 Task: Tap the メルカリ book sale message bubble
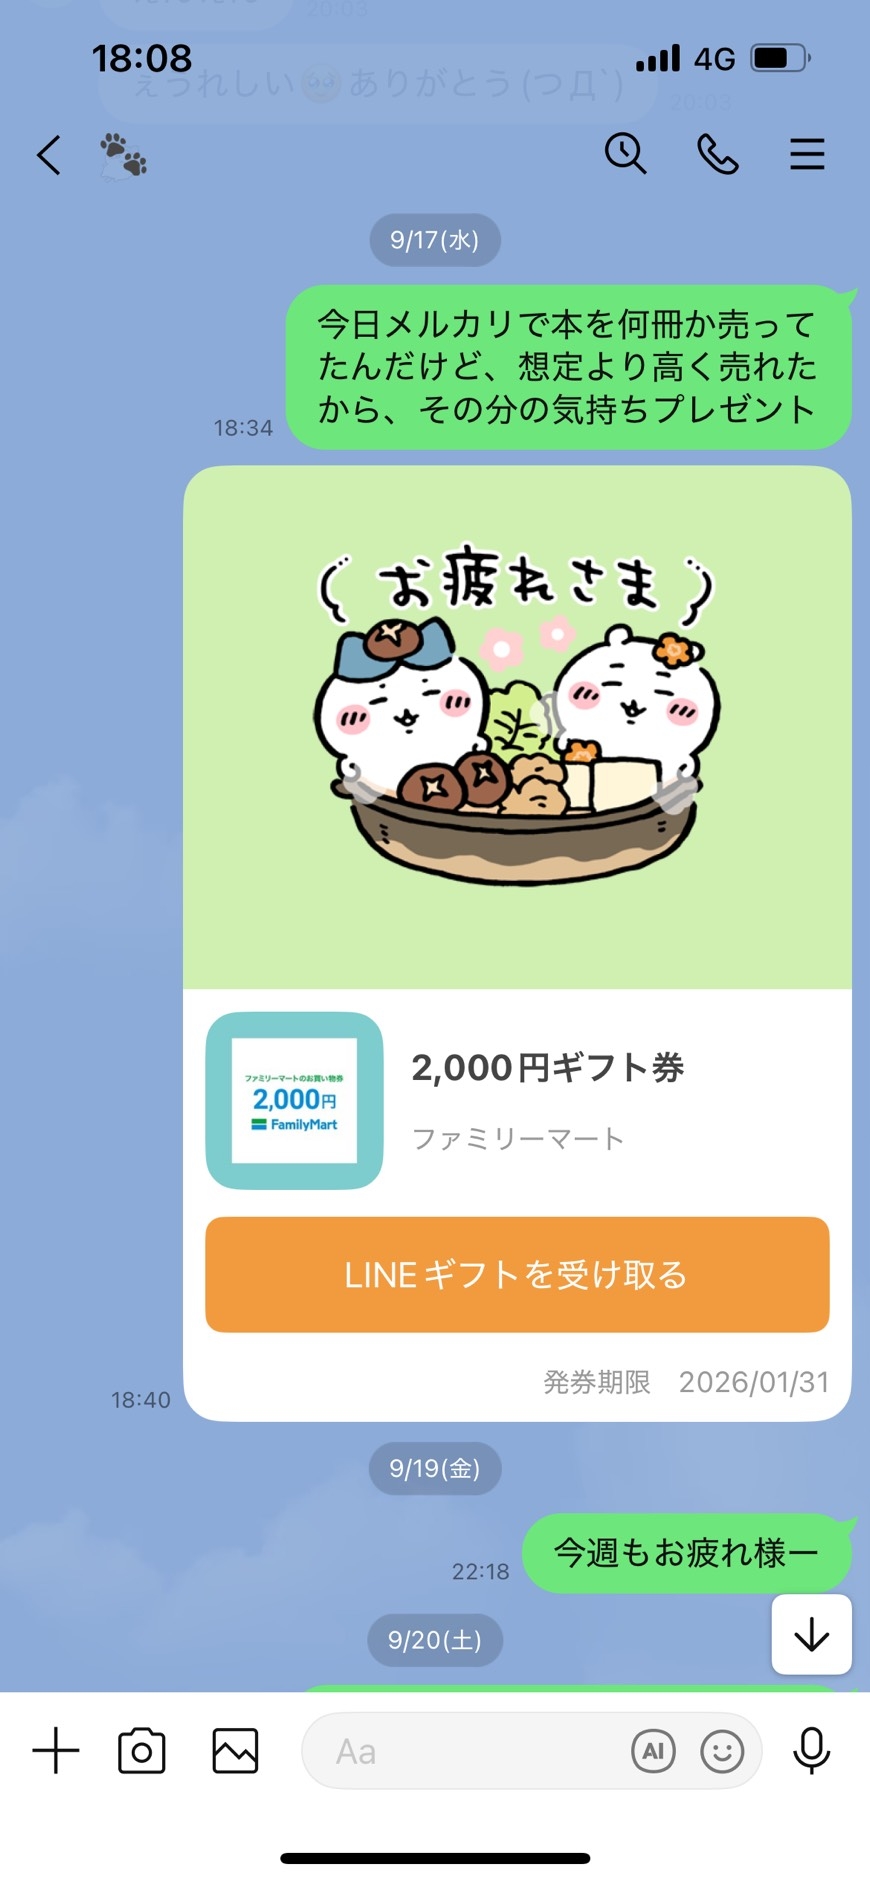tap(569, 367)
